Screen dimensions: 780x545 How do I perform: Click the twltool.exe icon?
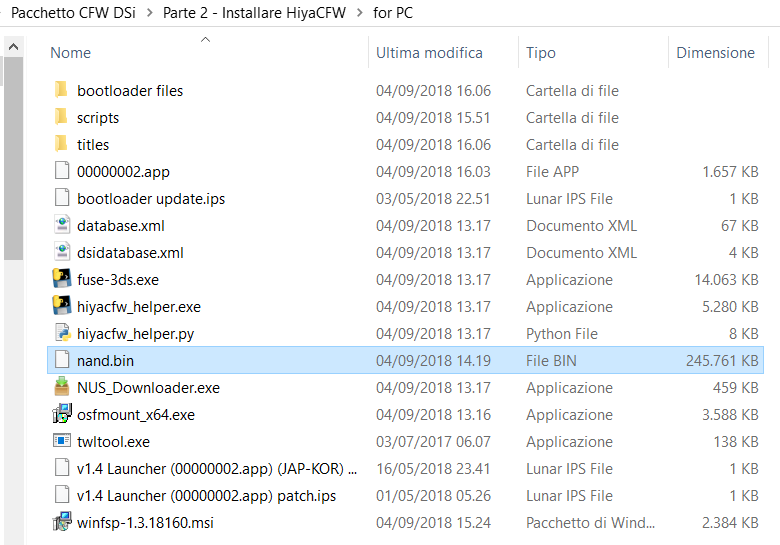(x=62, y=441)
